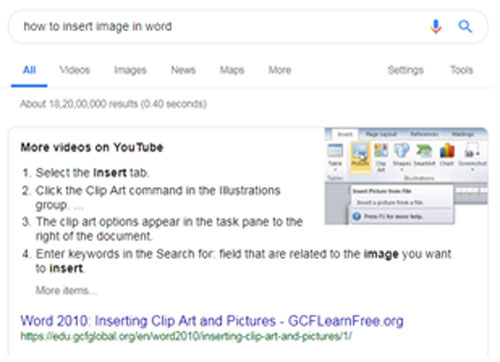Click the 'More videos on YouTube' heading
Viewport: 500px width, 362px height.
[92, 147]
